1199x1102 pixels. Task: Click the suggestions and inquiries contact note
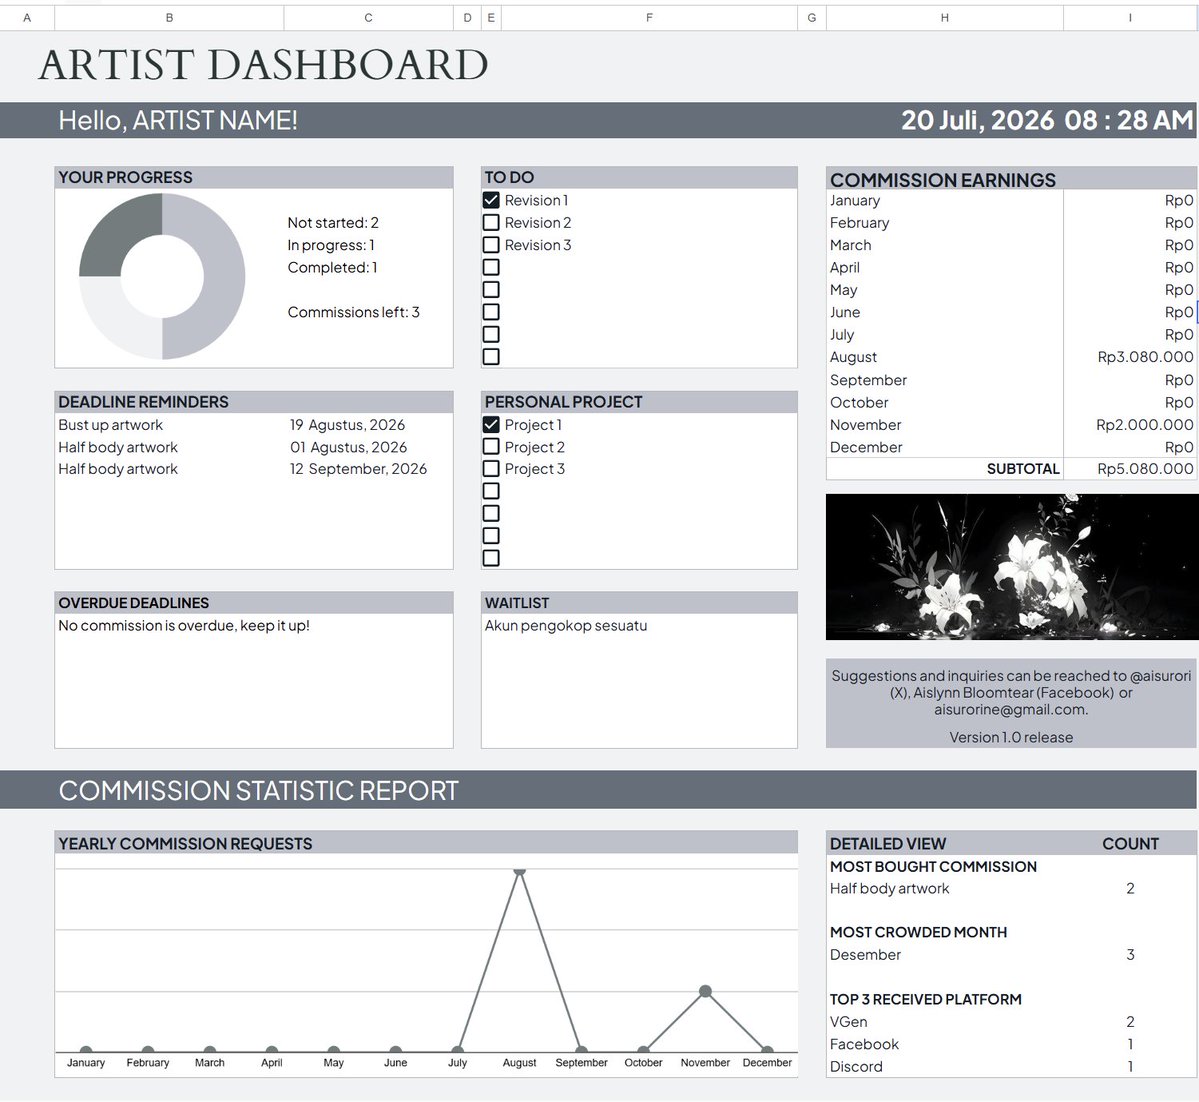coord(1011,693)
